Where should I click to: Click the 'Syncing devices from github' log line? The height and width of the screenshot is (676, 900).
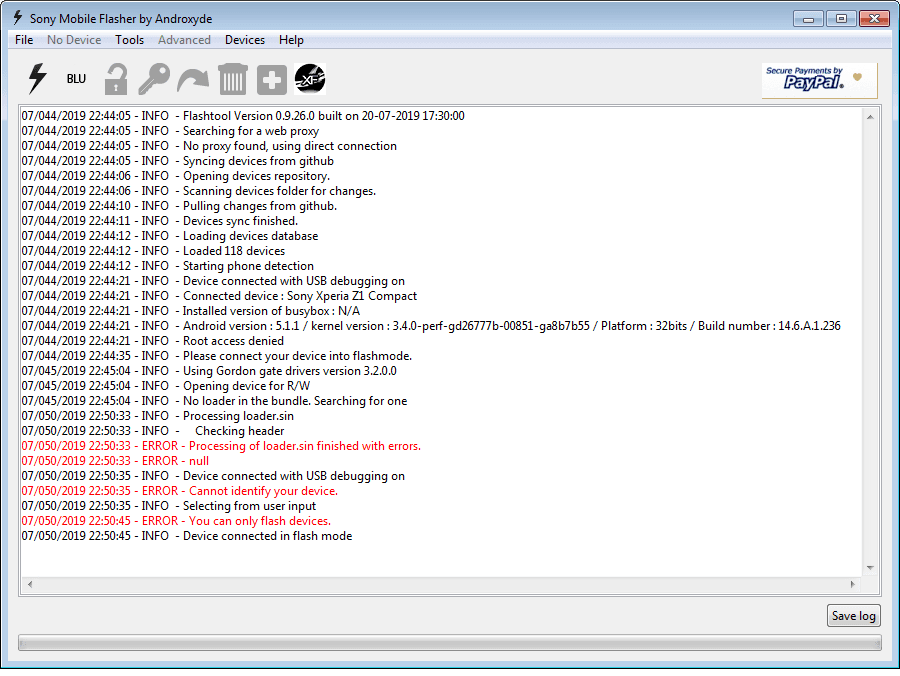[178, 161]
